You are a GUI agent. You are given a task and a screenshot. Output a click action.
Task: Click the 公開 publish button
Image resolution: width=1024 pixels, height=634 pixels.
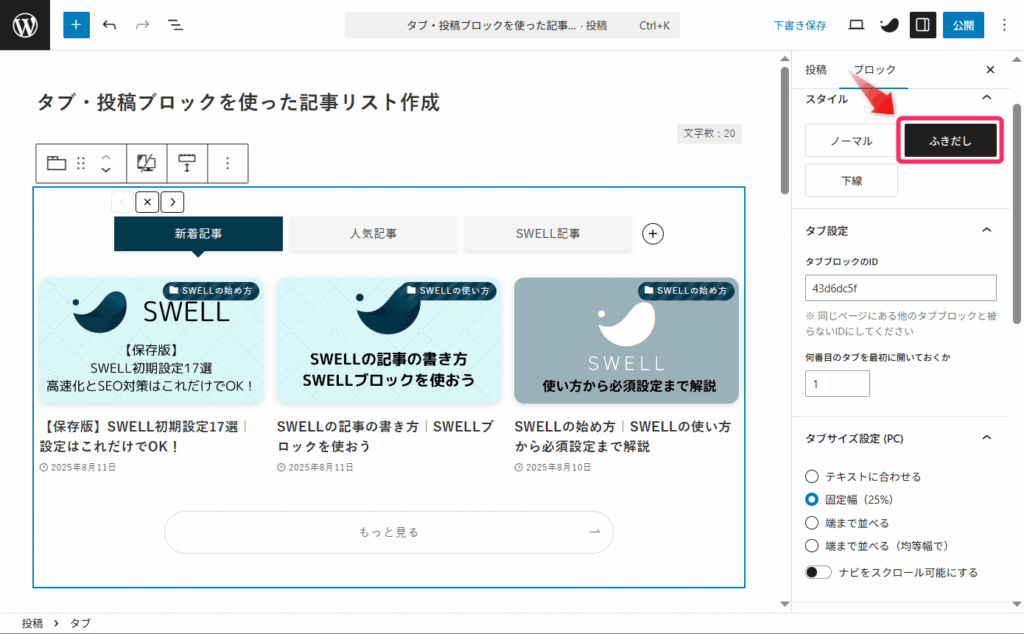(x=963, y=25)
